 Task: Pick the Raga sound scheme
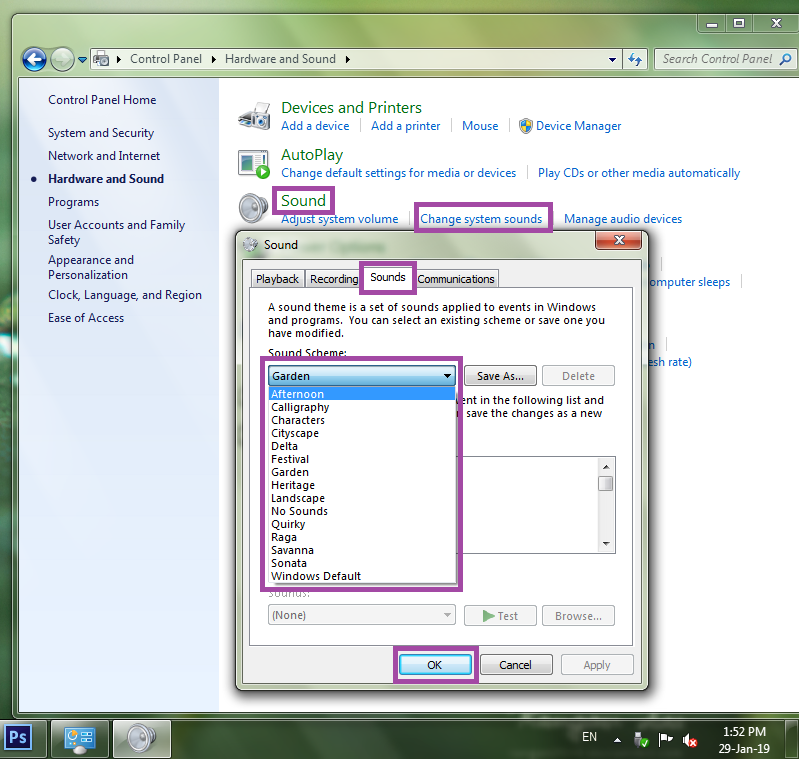tap(361, 537)
